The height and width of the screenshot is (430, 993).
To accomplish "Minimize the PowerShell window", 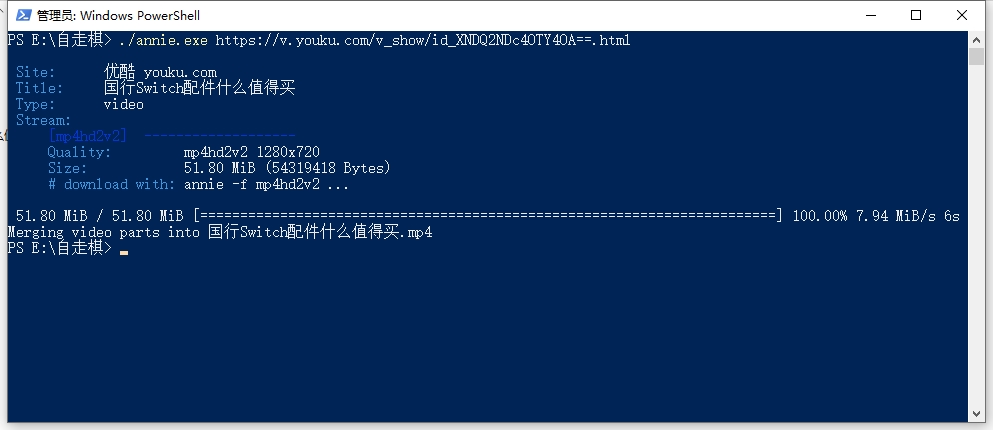I will 869,15.
